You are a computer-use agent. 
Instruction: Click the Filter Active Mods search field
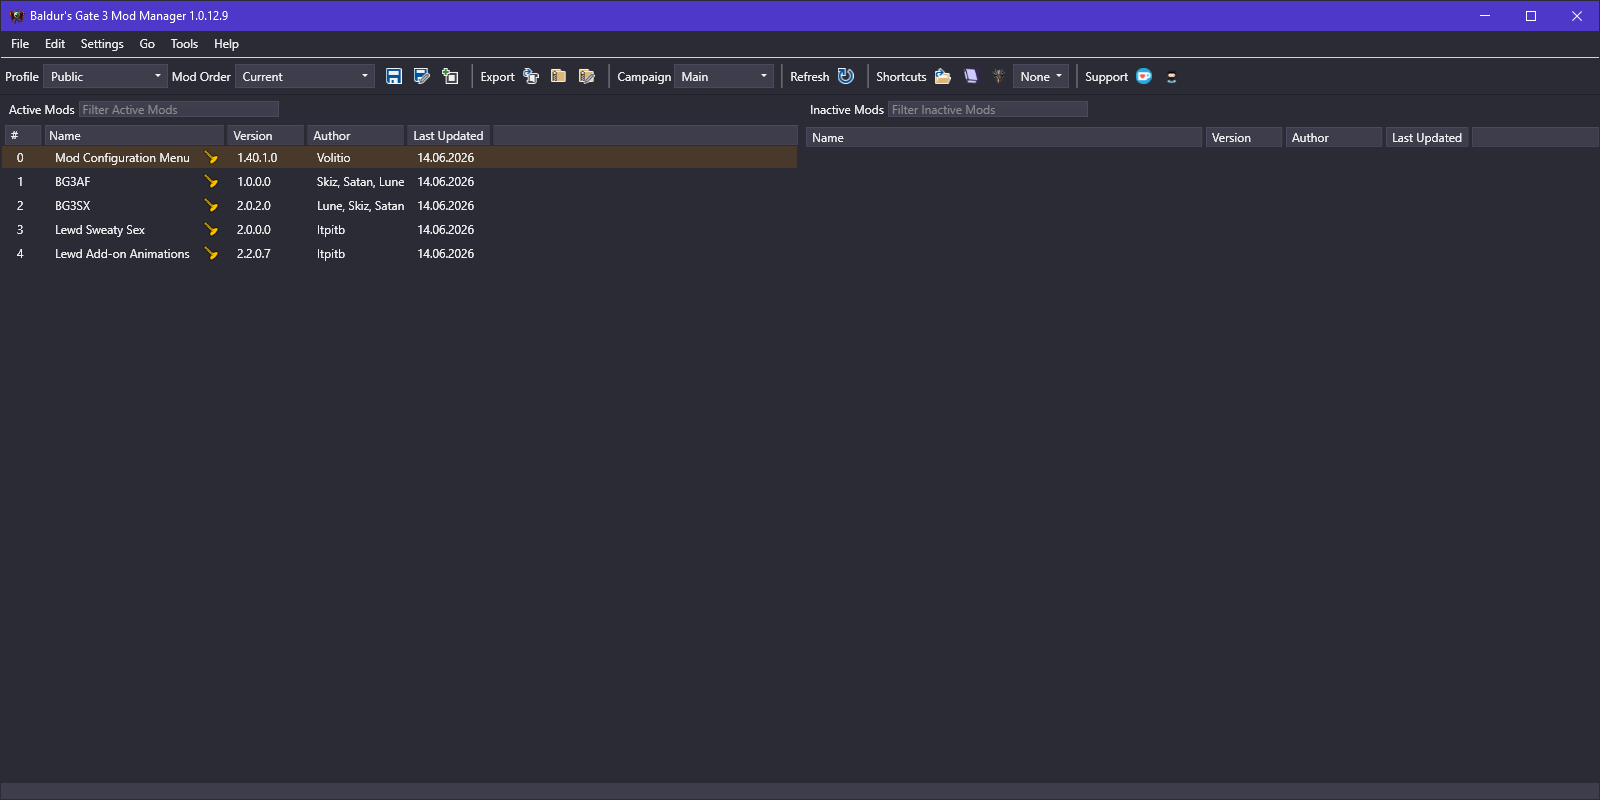point(179,110)
